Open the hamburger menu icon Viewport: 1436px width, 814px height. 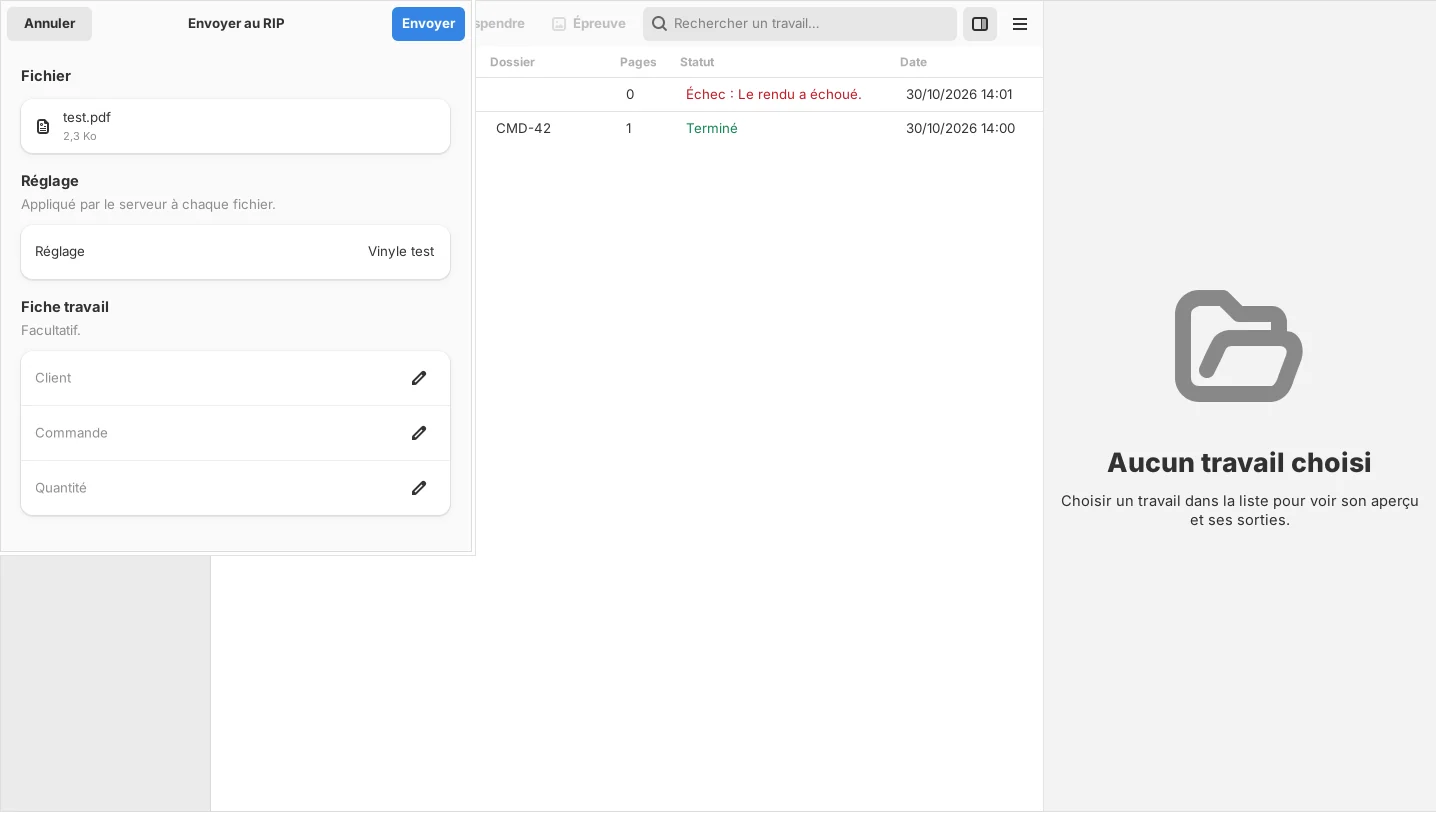click(1020, 24)
